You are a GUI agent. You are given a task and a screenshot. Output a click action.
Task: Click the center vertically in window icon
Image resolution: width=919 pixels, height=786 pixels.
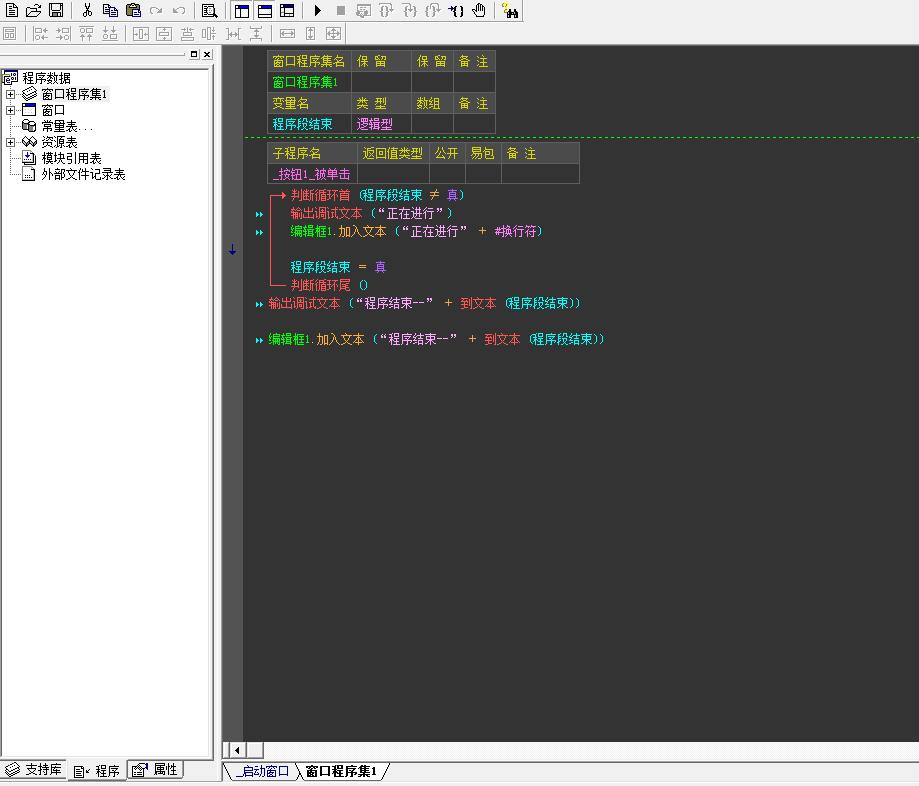(x=164, y=33)
